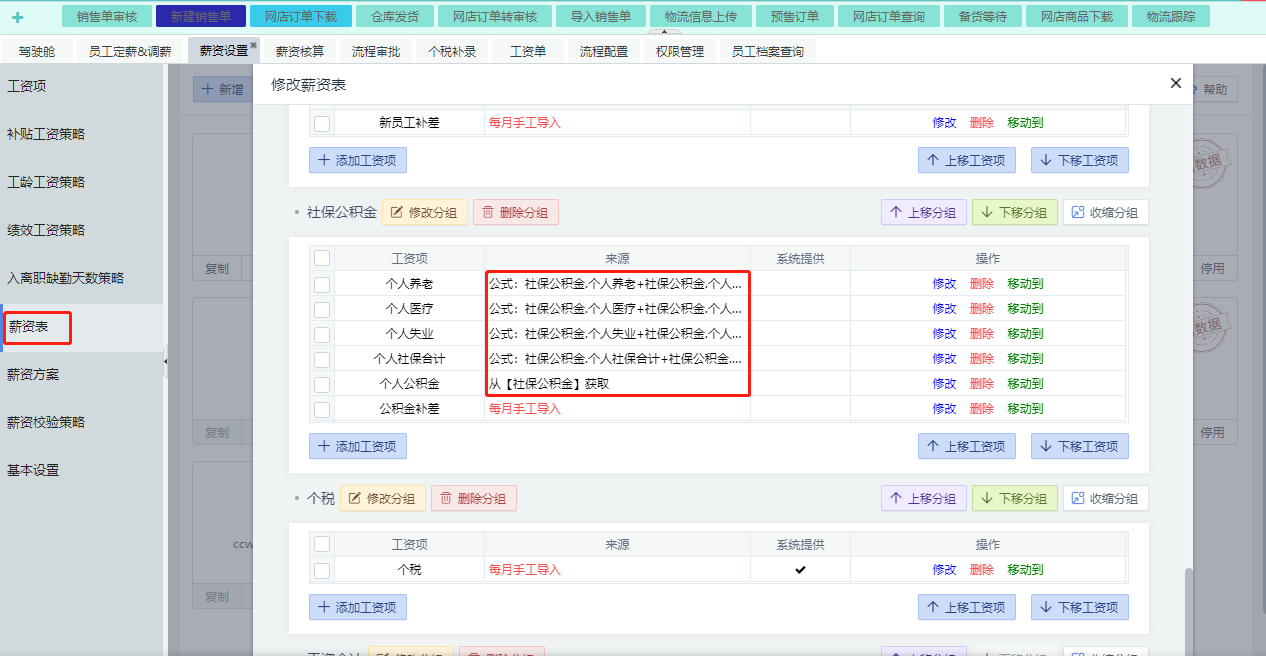Click the dialog vertical scrollbar thumb
Image resolution: width=1266 pixels, height=656 pixels.
point(1189,612)
